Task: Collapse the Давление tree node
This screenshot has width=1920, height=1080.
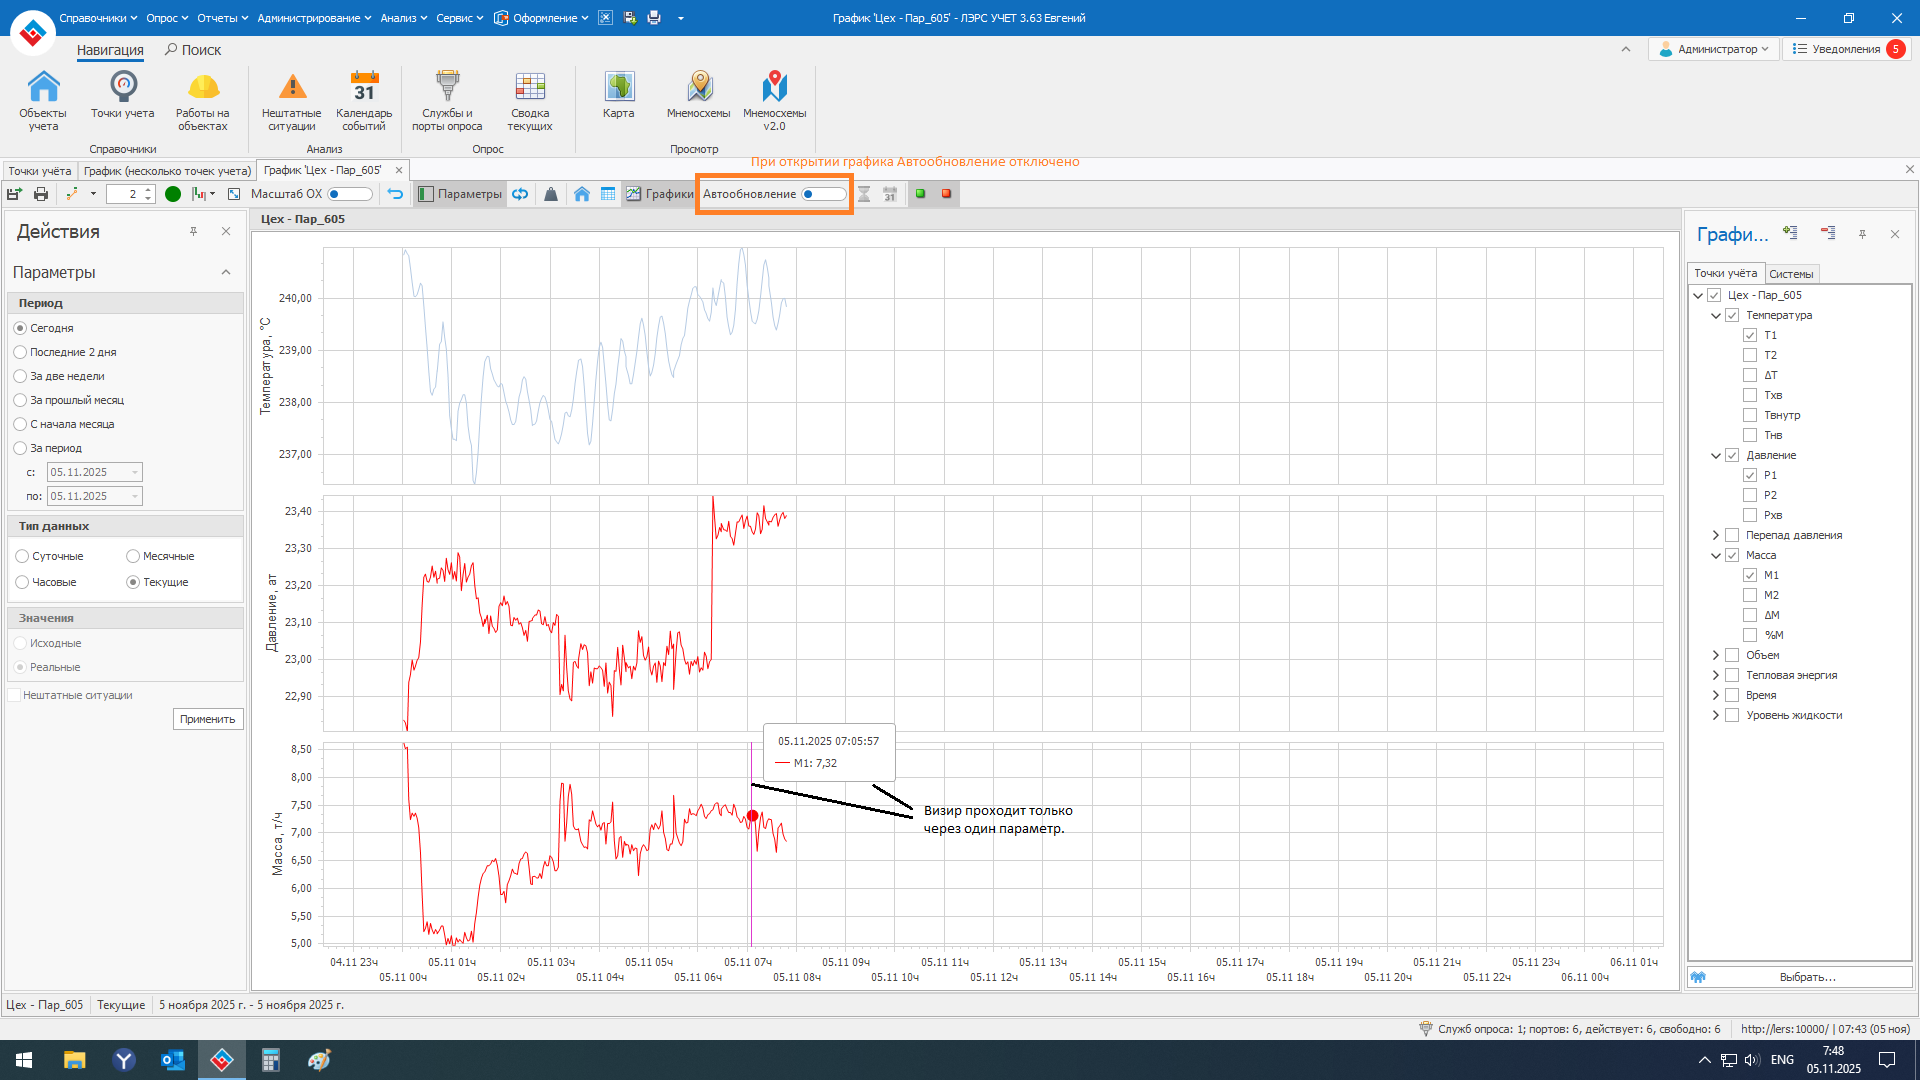Action: point(1716,455)
